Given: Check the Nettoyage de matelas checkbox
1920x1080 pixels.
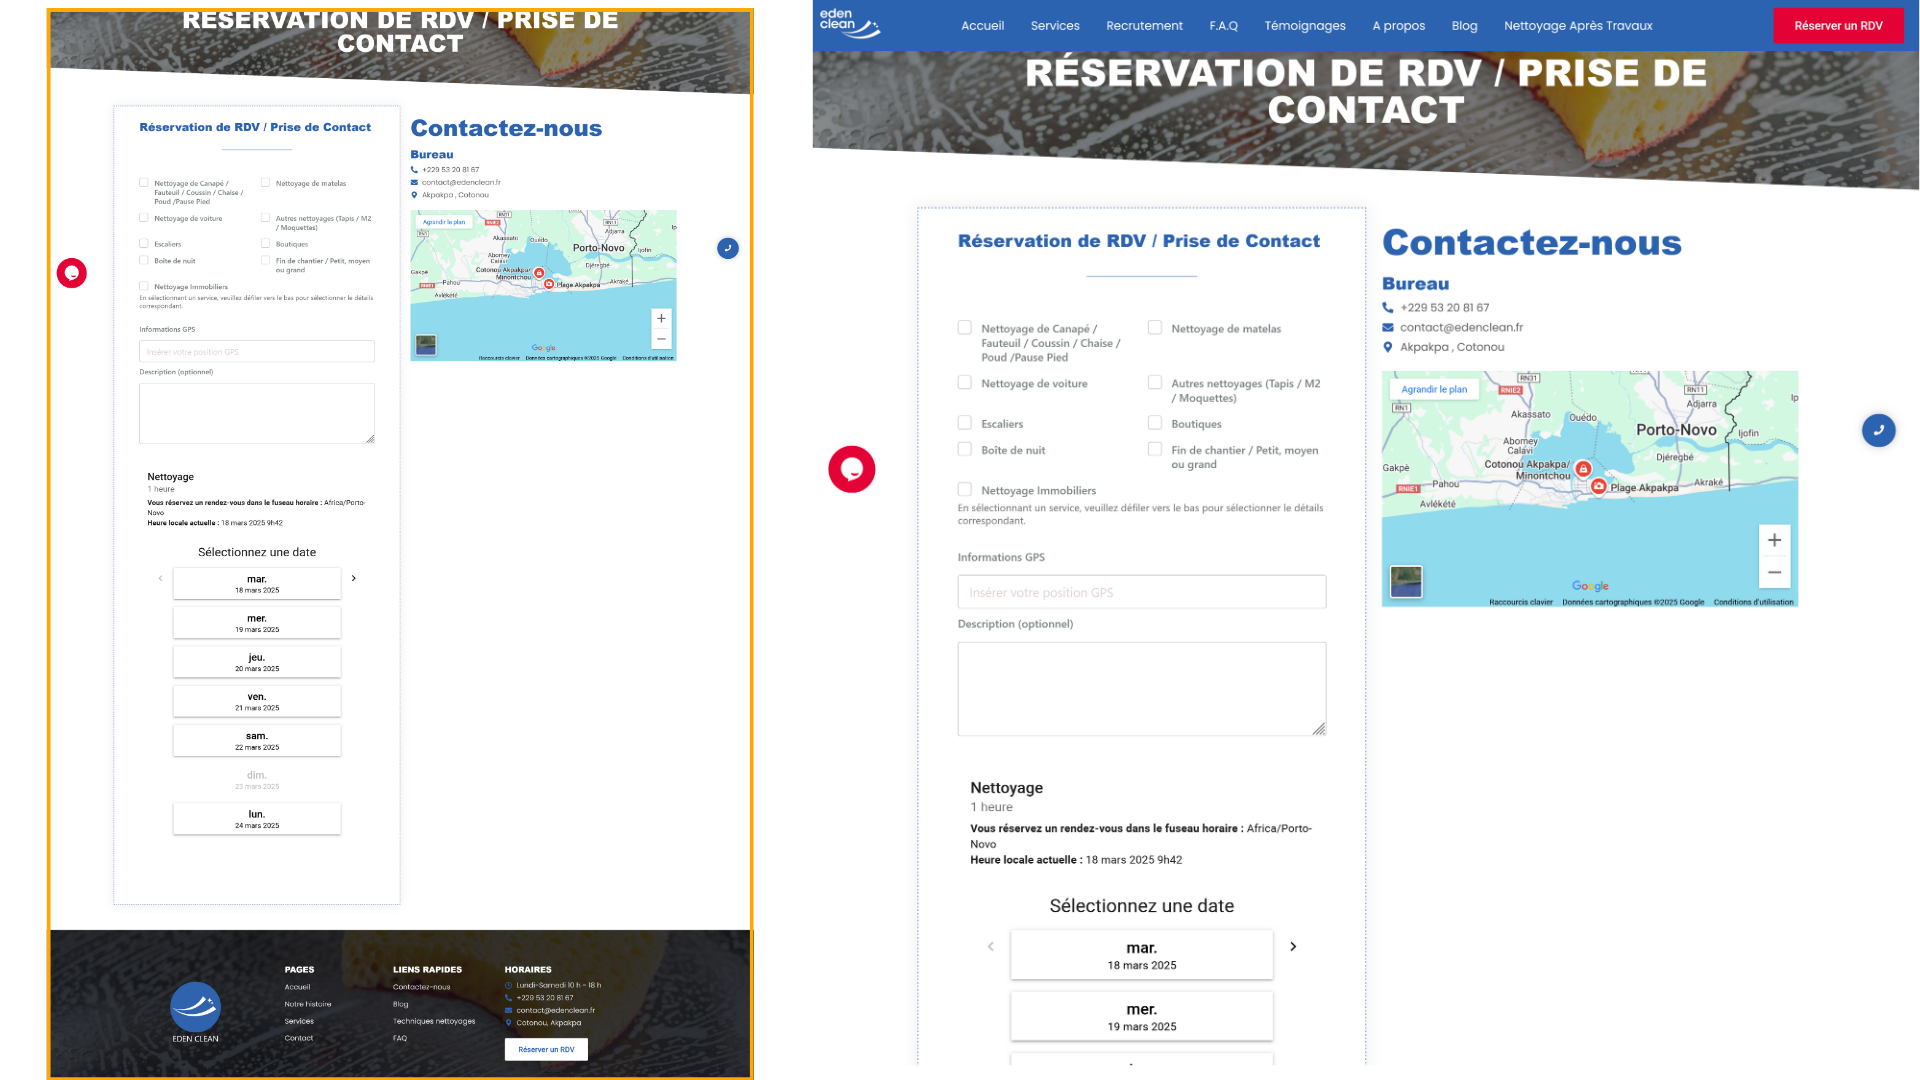Looking at the screenshot, I should [1155, 328].
